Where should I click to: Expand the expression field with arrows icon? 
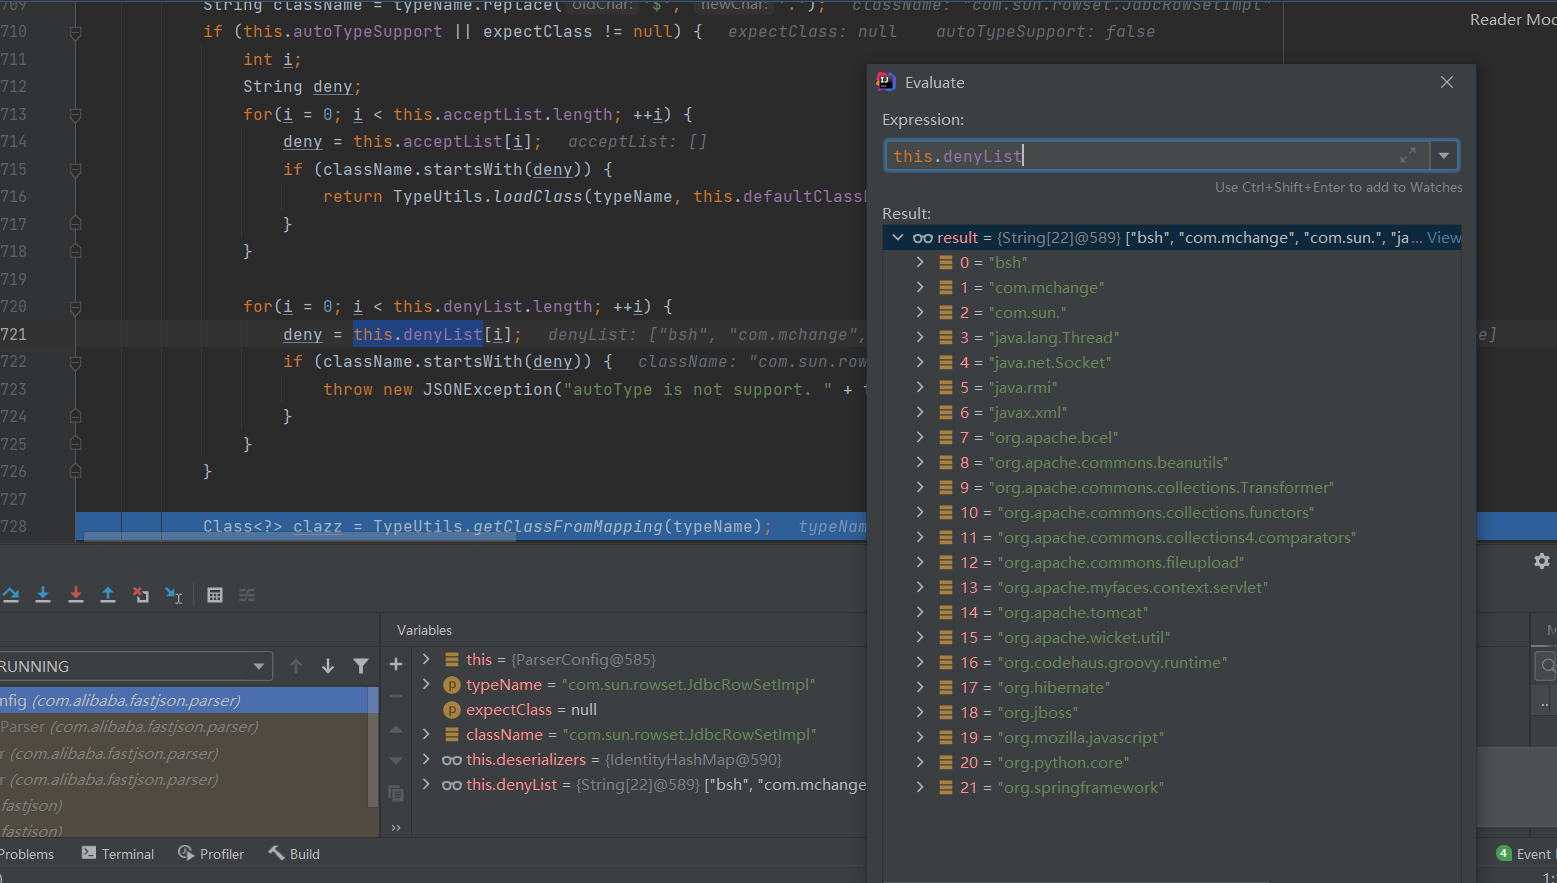coord(1408,155)
